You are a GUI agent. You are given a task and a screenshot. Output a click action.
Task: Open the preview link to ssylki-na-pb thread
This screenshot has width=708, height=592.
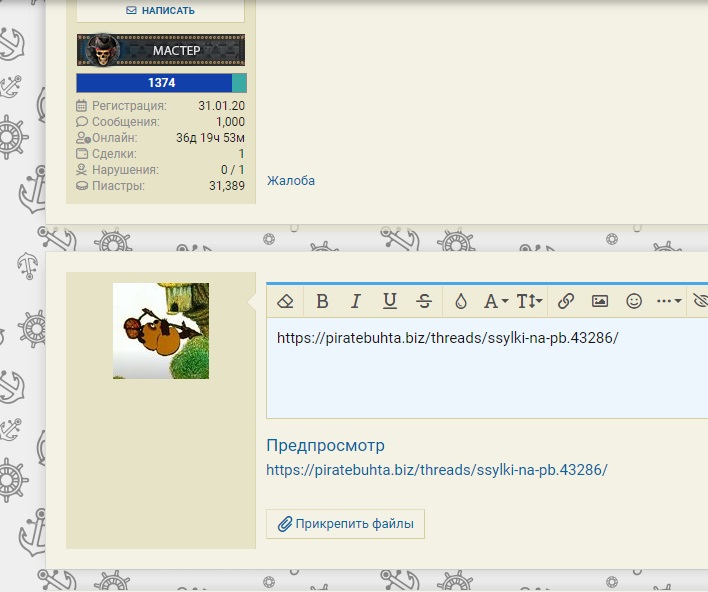click(437, 470)
